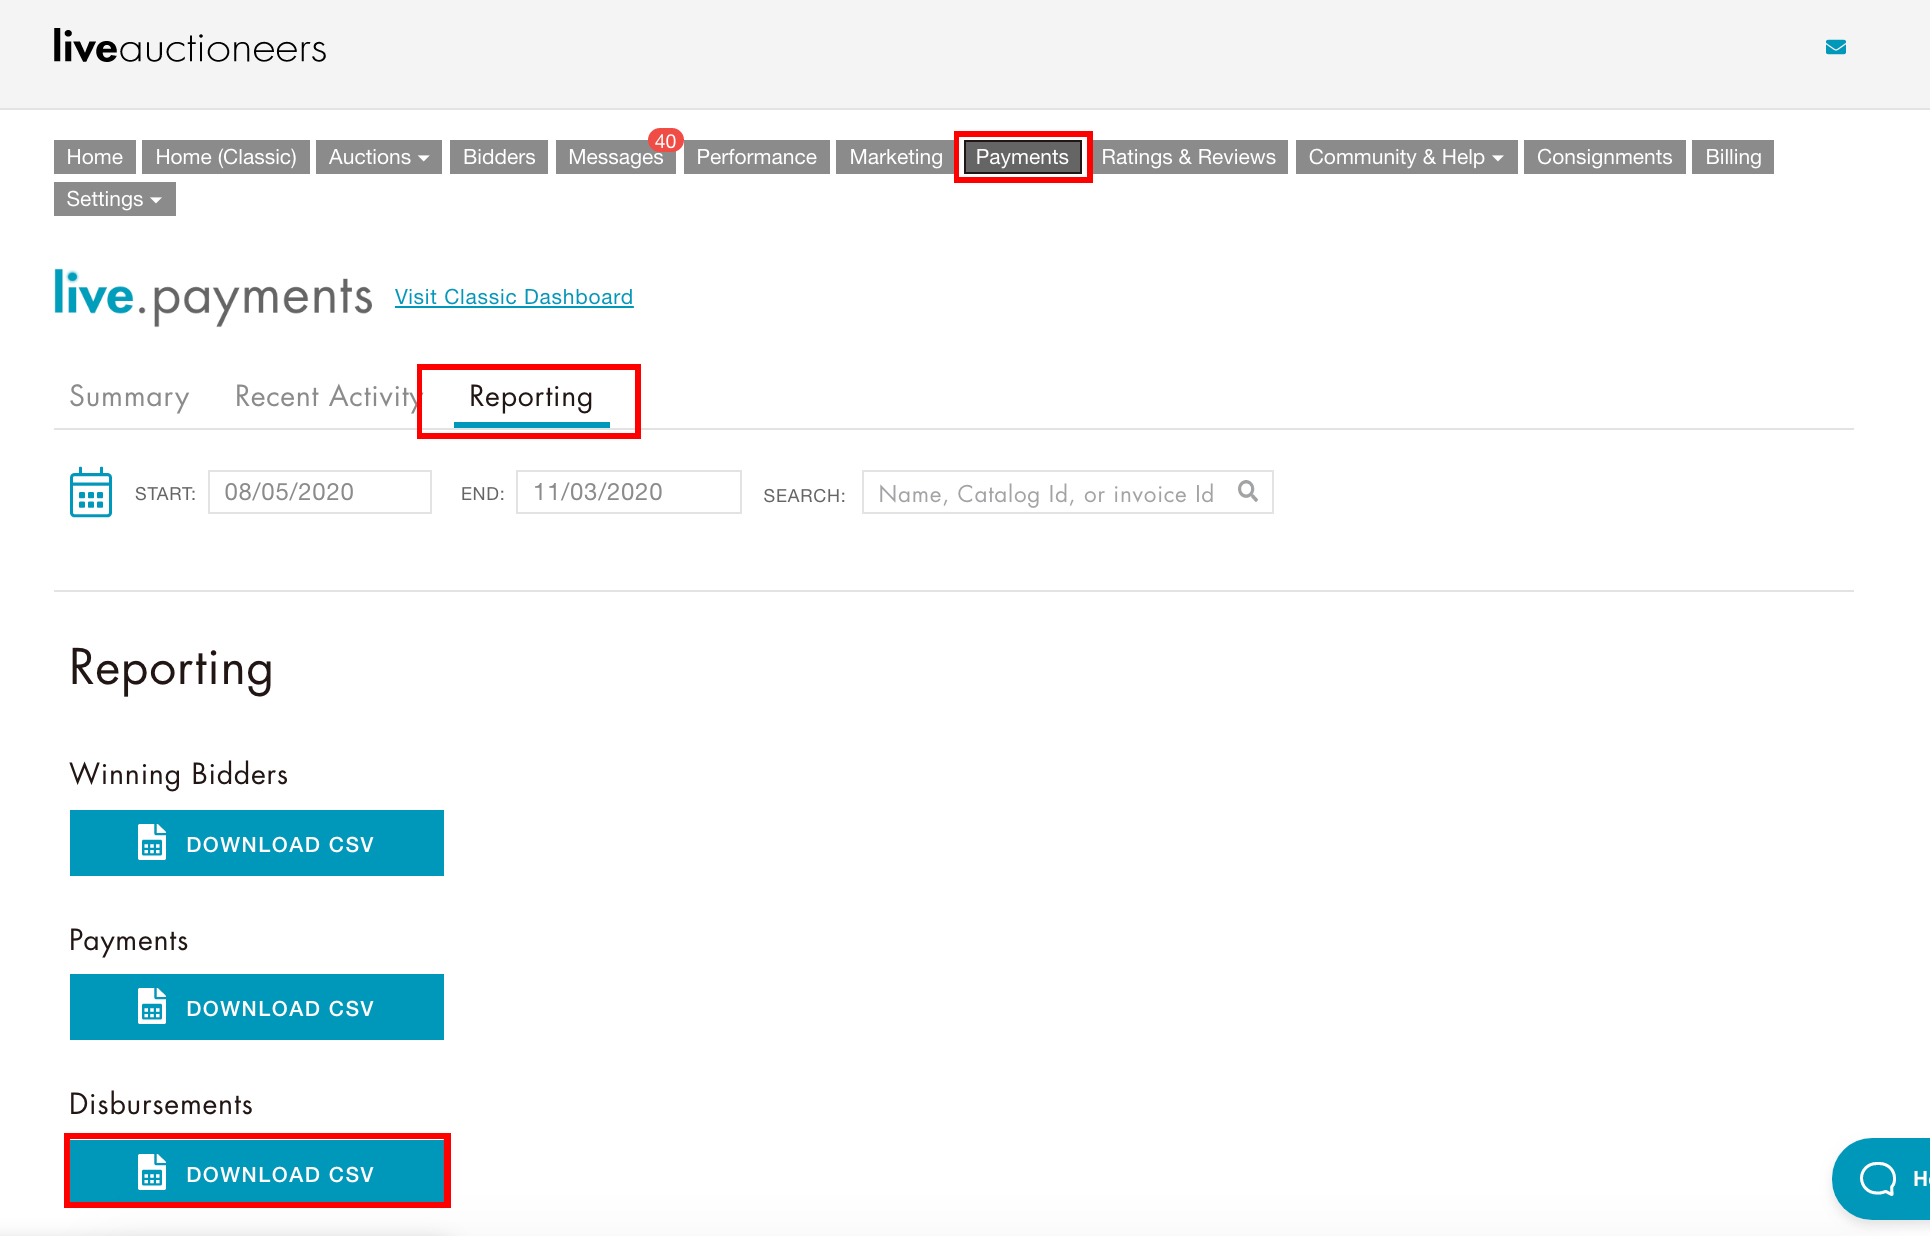
Task: Open Home (Classic) nav item
Action: 226,157
